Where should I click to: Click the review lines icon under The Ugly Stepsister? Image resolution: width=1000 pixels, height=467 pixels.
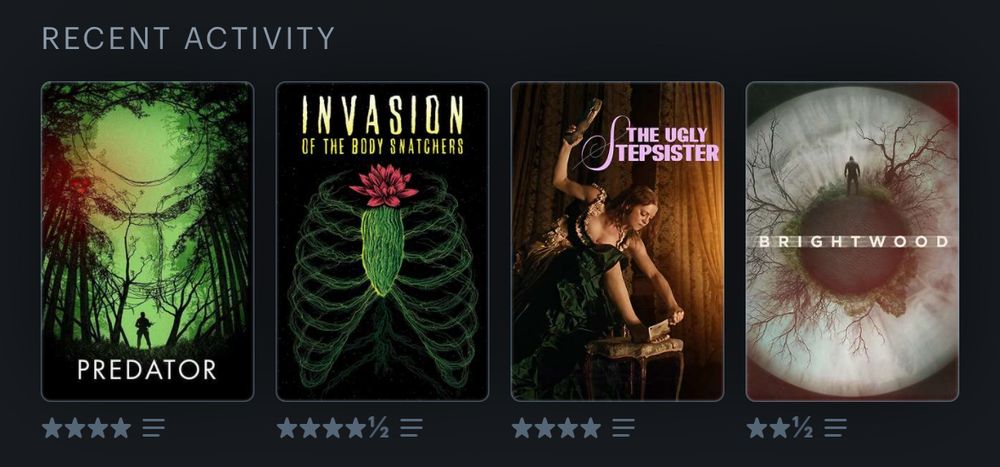click(623, 427)
